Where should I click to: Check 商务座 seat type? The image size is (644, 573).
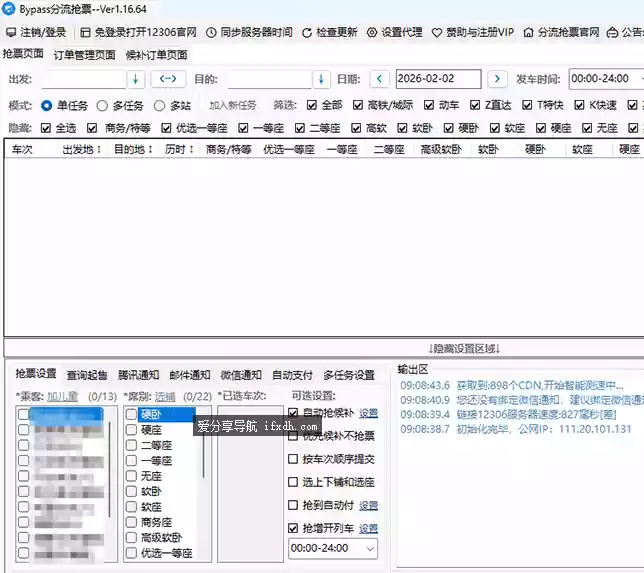pyautogui.click(x=131, y=522)
